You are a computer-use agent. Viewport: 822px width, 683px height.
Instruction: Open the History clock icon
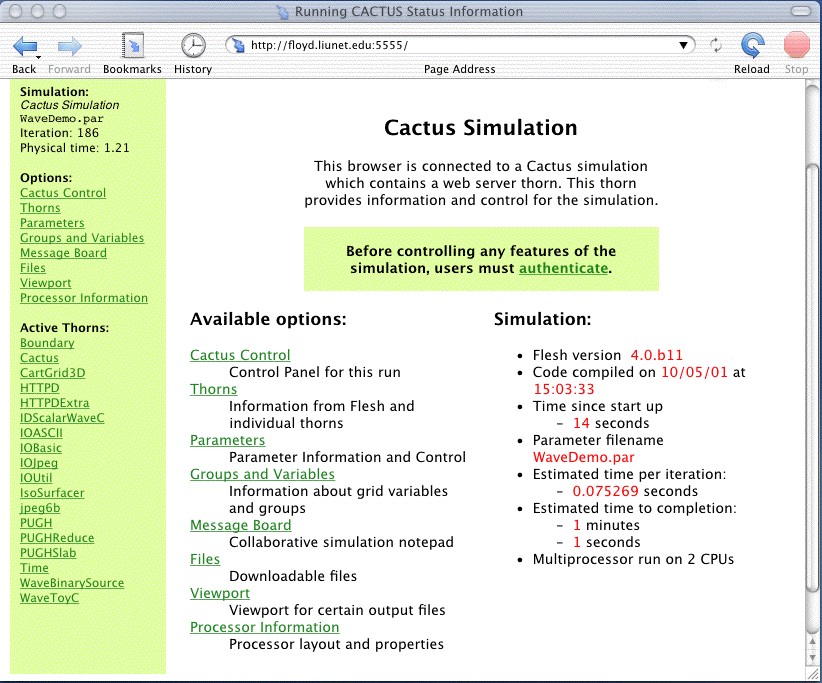192,46
